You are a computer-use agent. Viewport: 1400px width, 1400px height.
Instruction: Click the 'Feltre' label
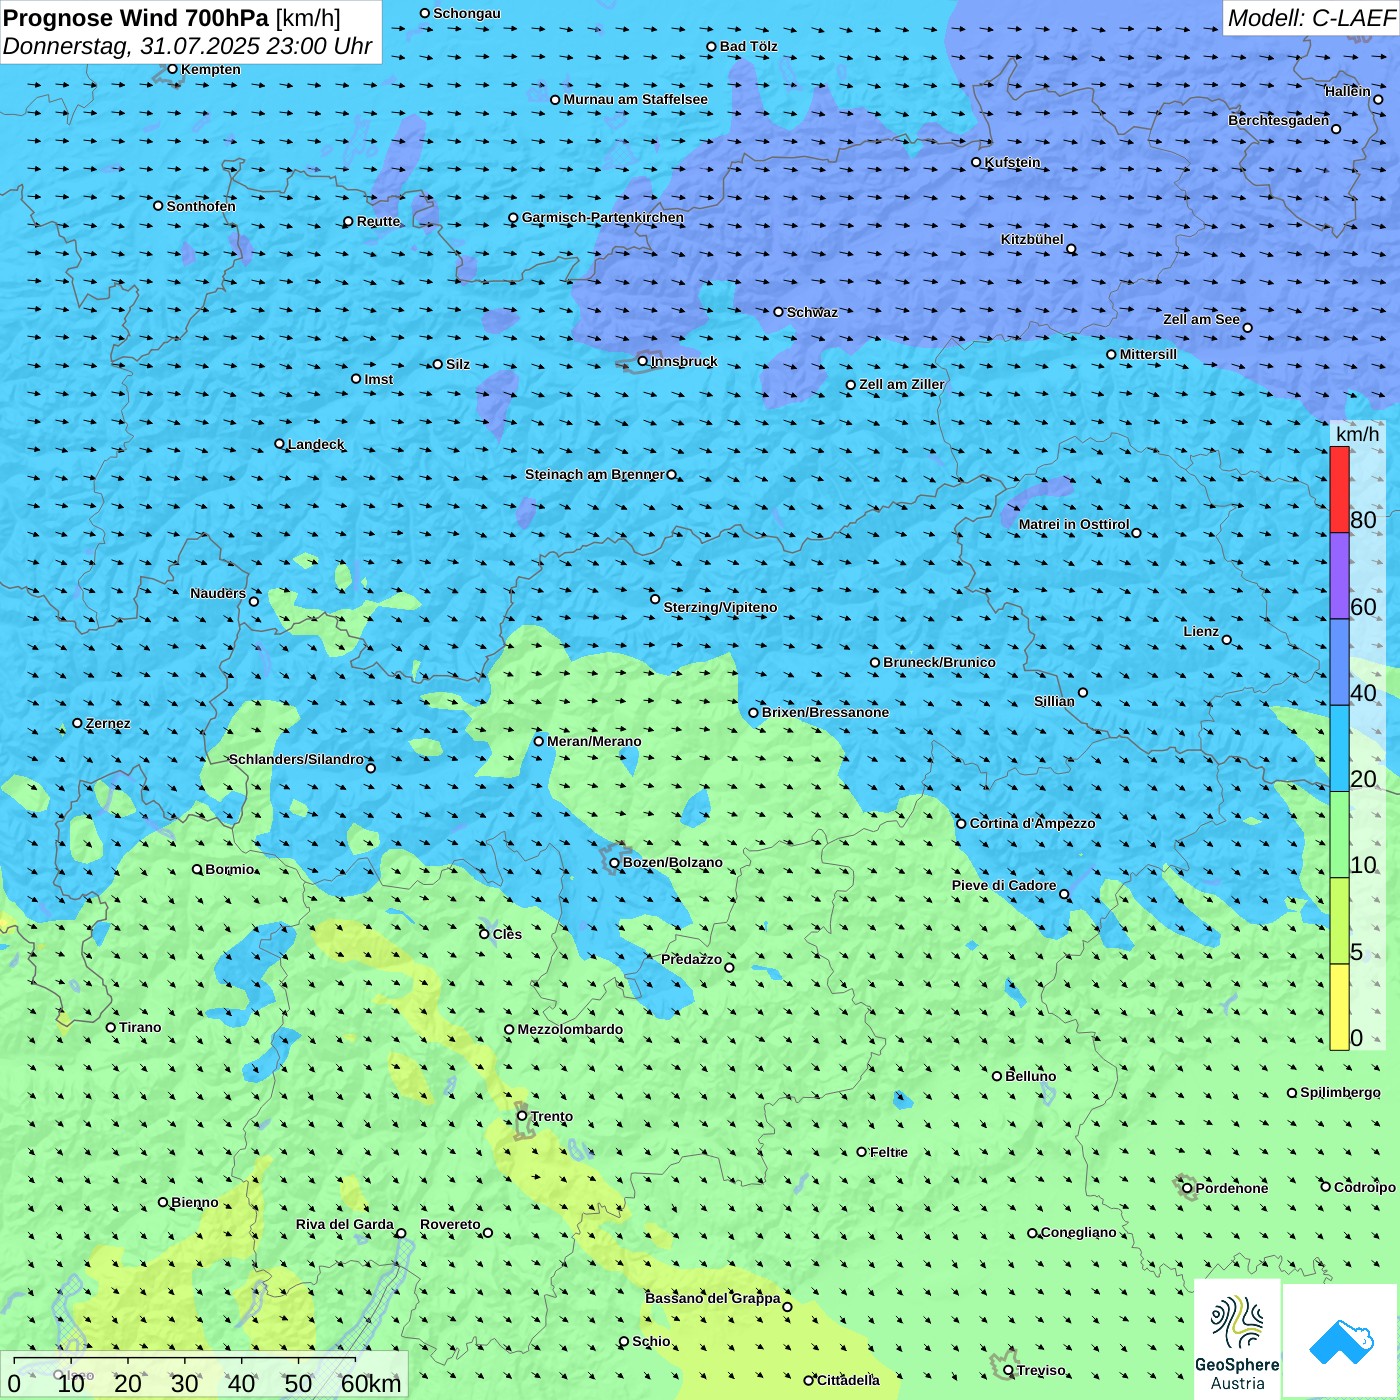pyautogui.click(x=888, y=1152)
